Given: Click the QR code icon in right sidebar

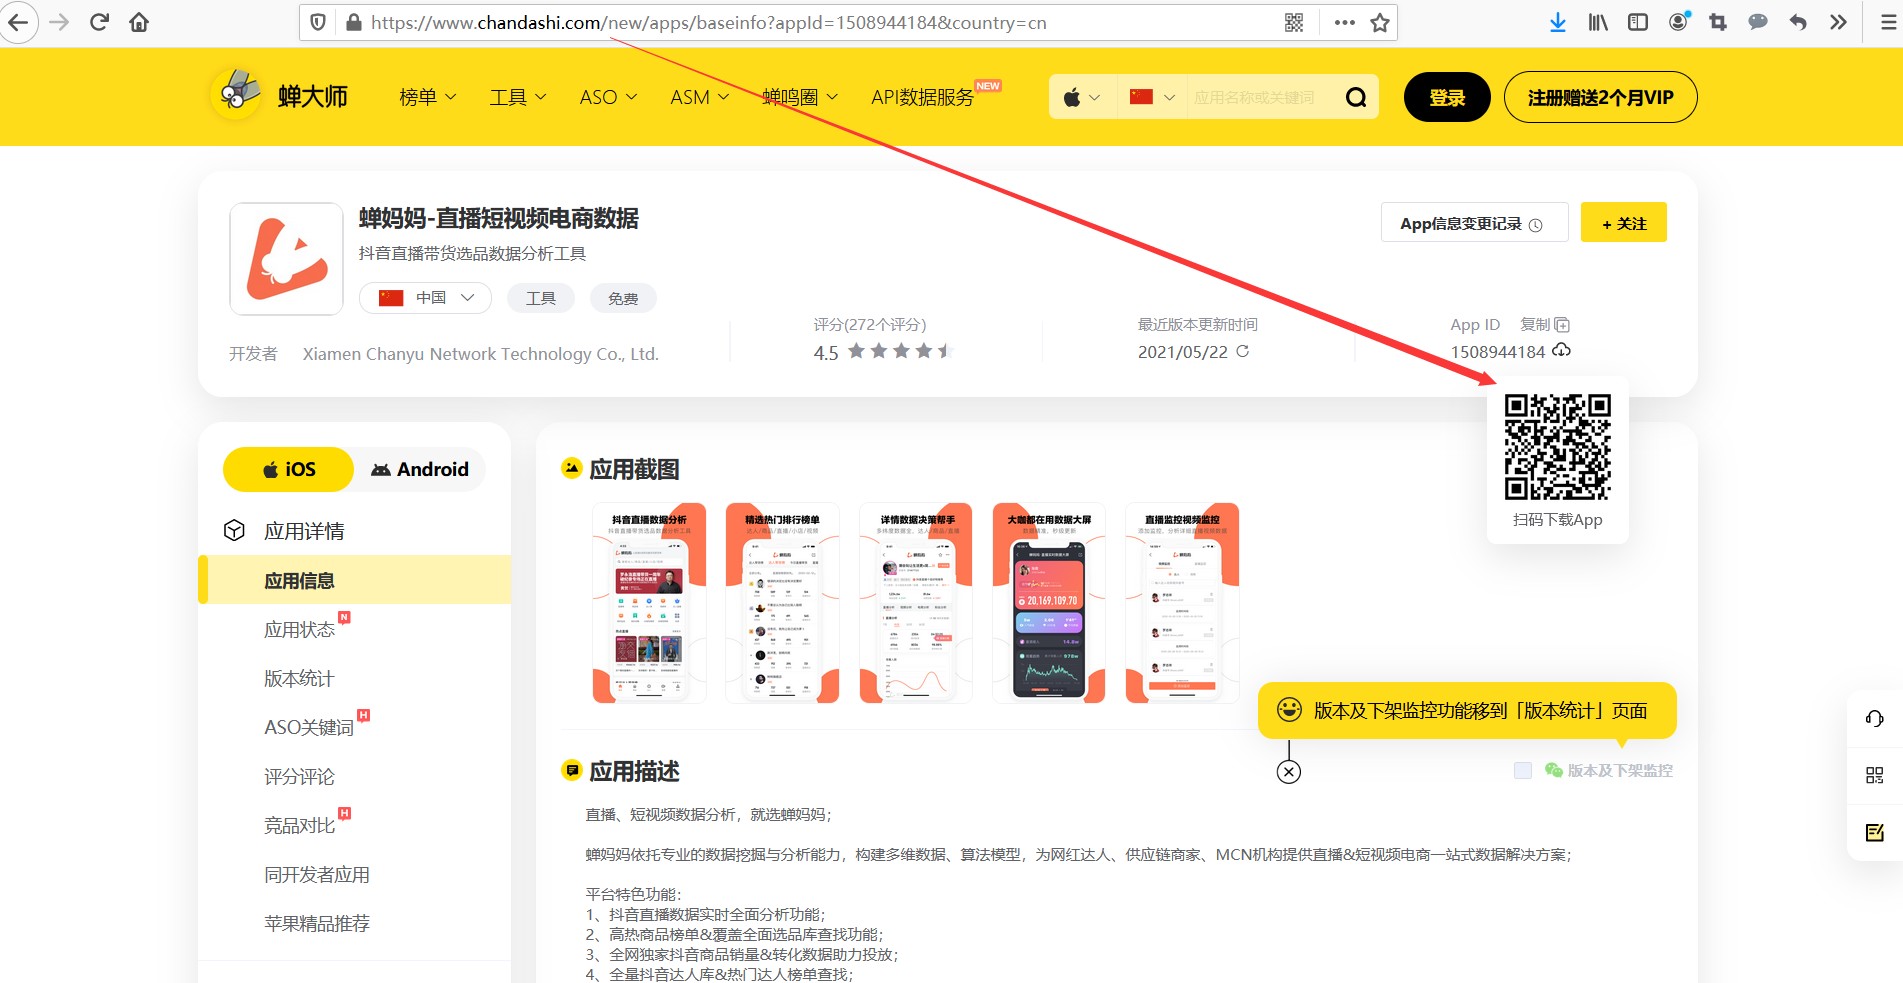Looking at the screenshot, I should [x=1875, y=775].
